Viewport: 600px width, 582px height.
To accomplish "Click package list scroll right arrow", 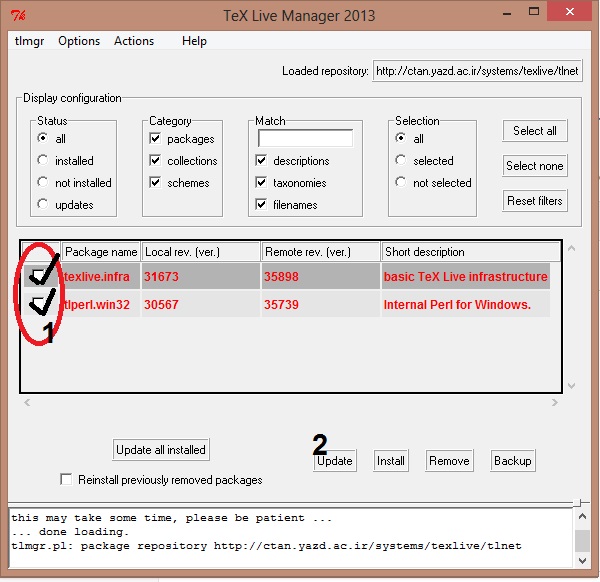I will pos(554,402).
